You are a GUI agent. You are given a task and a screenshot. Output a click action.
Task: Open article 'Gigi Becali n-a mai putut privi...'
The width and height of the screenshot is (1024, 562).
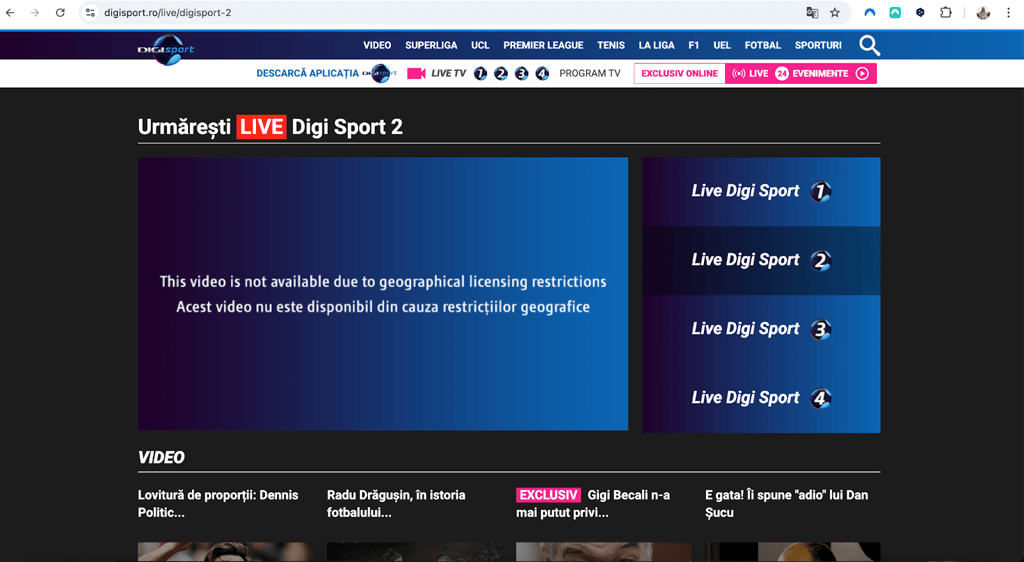[x=593, y=504]
